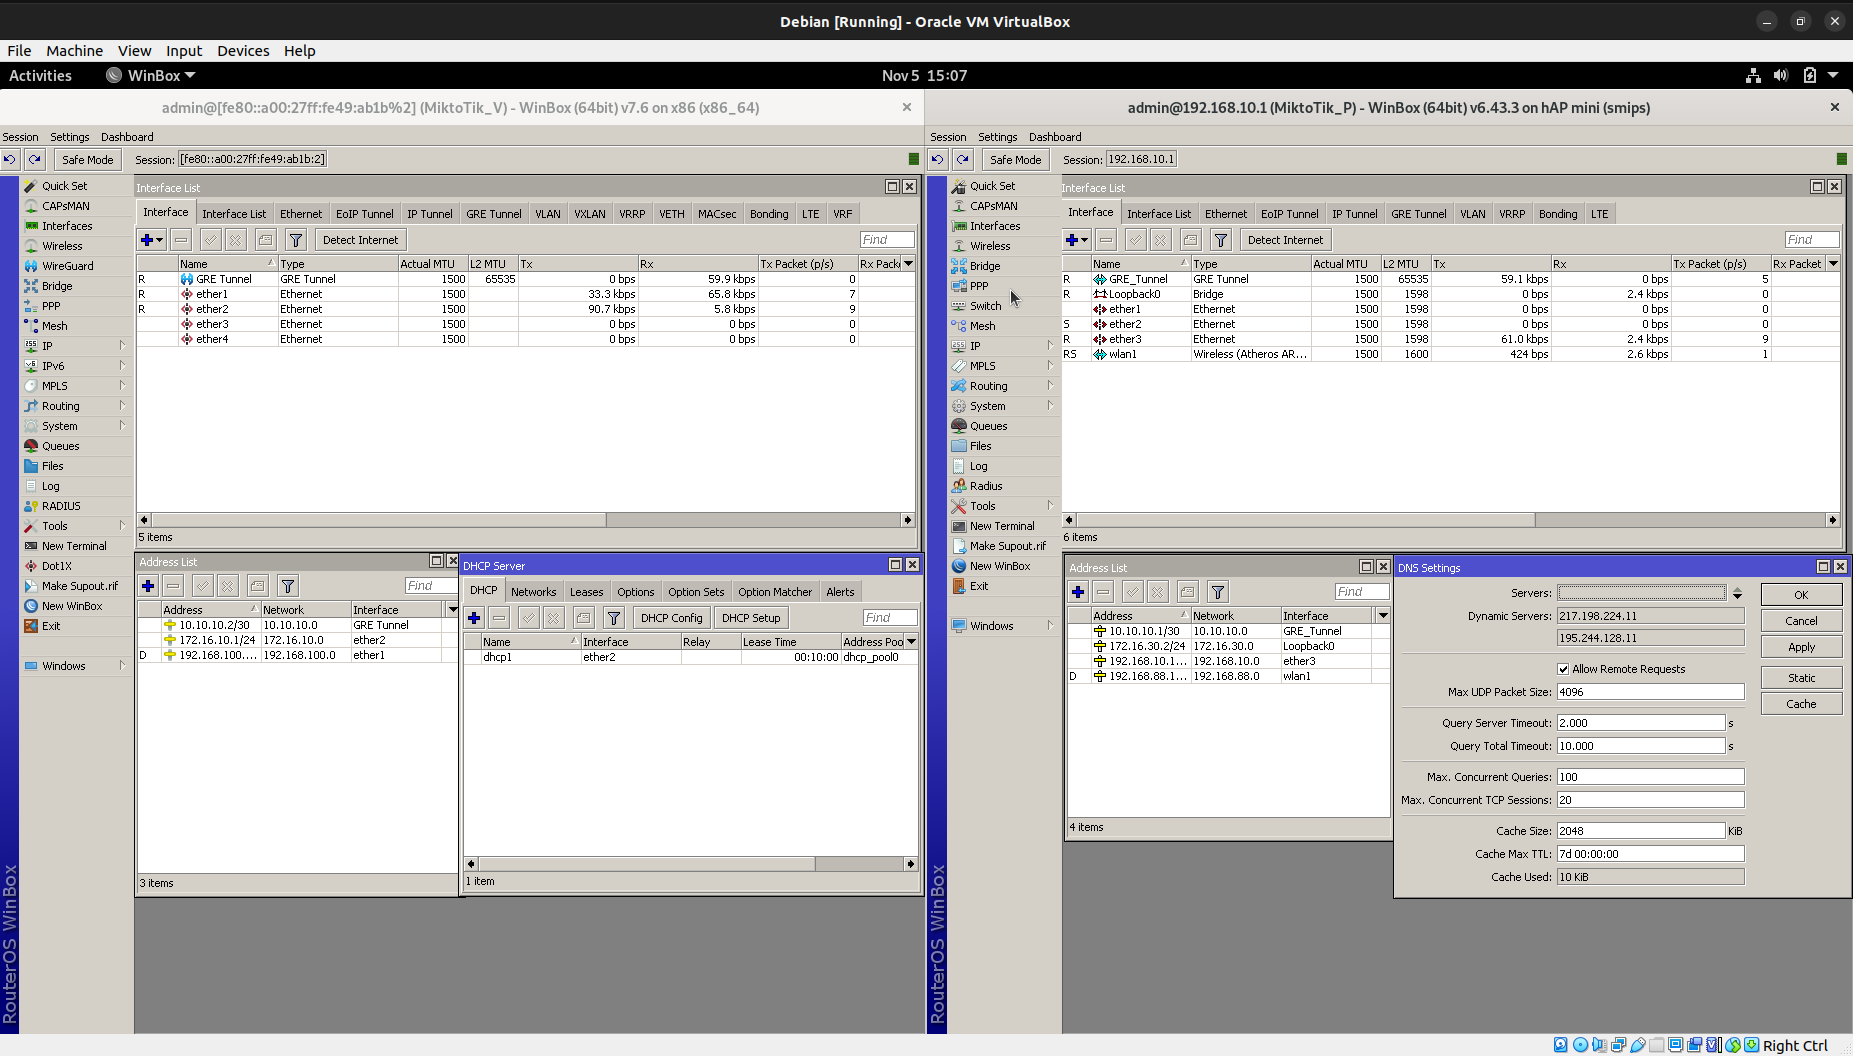Switch to the Bonding tab in MiktoTik_P
The image size is (1853, 1056).
click(x=1558, y=214)
